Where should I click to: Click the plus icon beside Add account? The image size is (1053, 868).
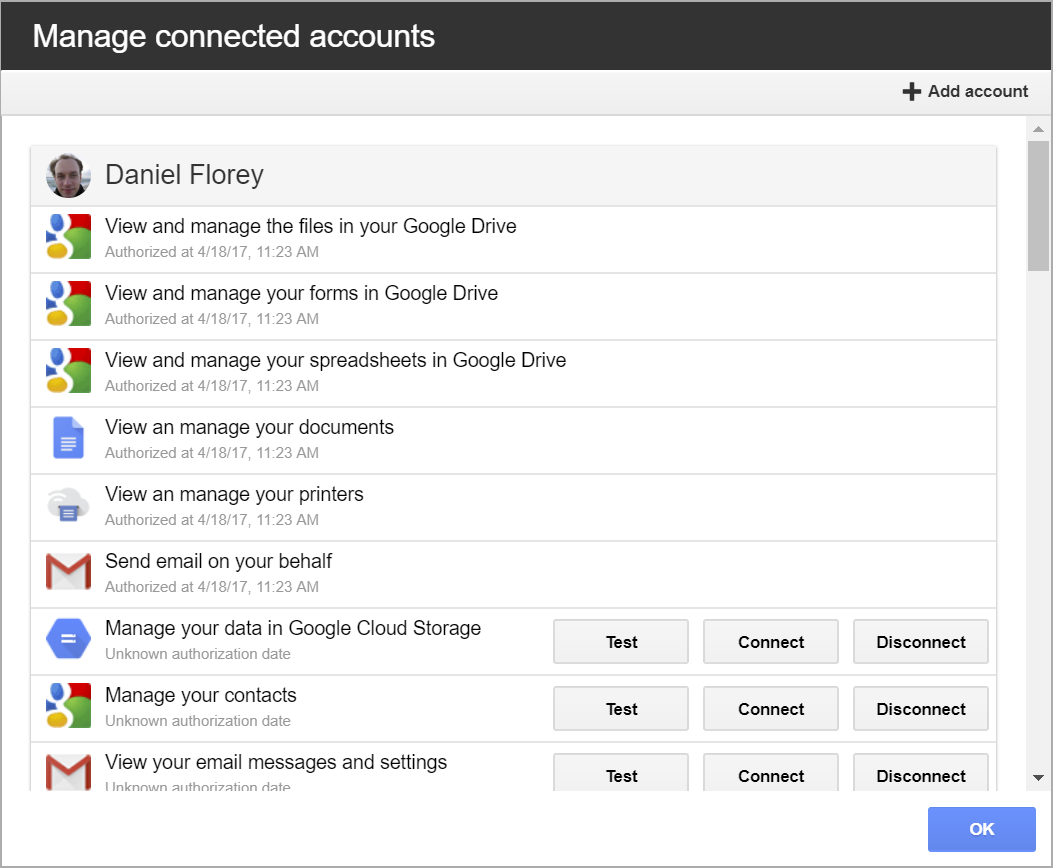[x=911, y=91]
